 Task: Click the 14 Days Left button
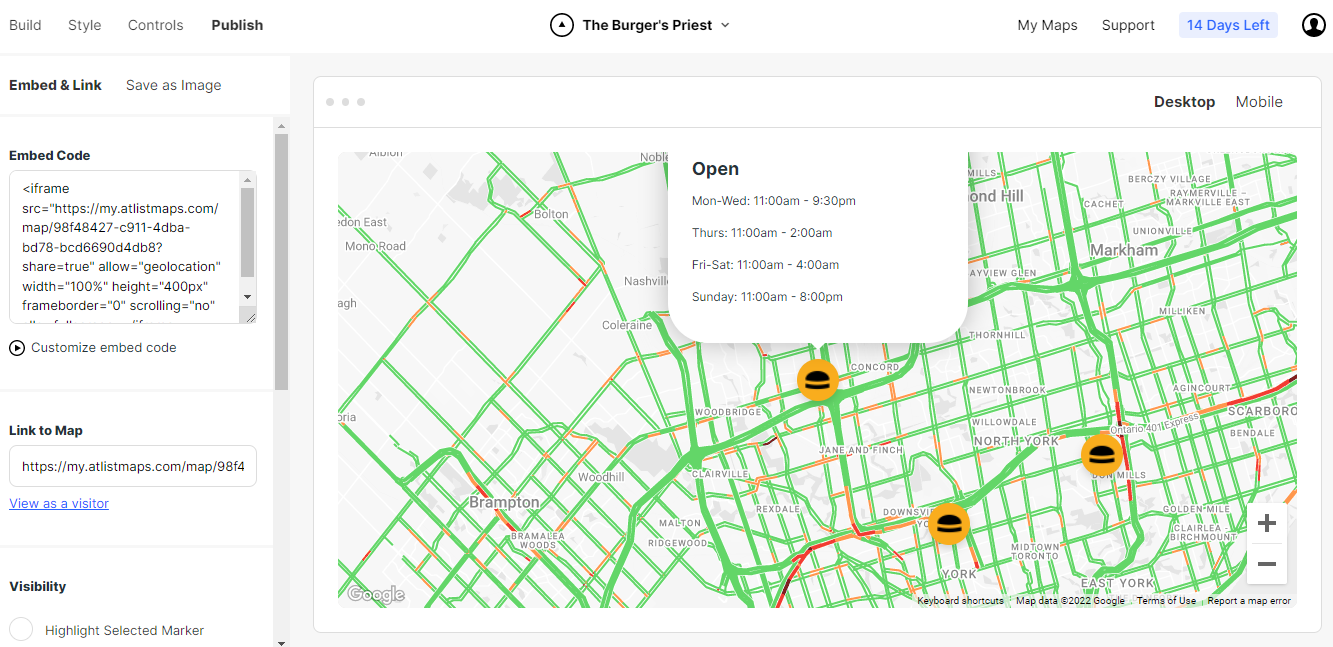point(1228,25)
